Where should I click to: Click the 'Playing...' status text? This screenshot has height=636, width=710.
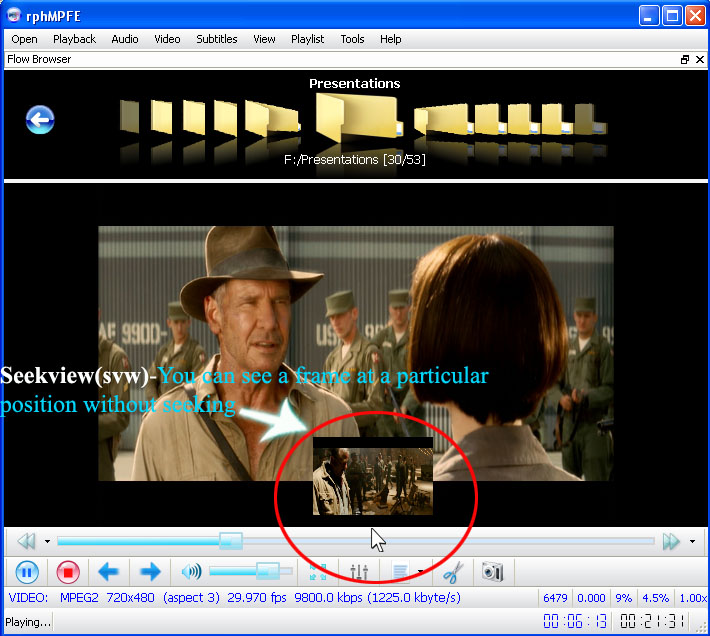click(x=28, y=622)
